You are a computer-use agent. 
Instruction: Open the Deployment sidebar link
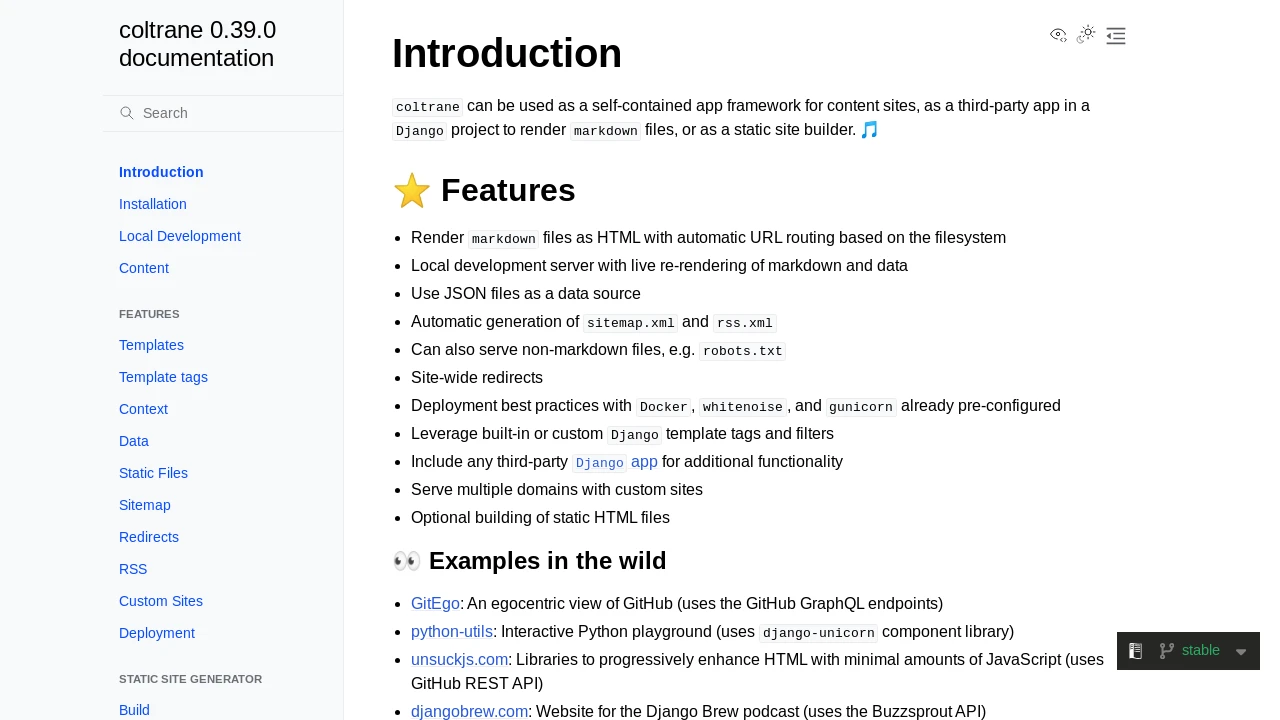click(157, 633)
